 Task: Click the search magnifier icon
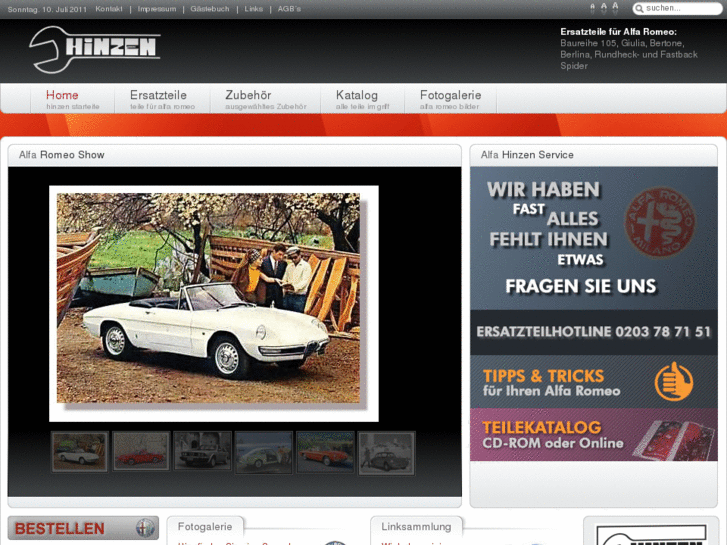(639, 8)
